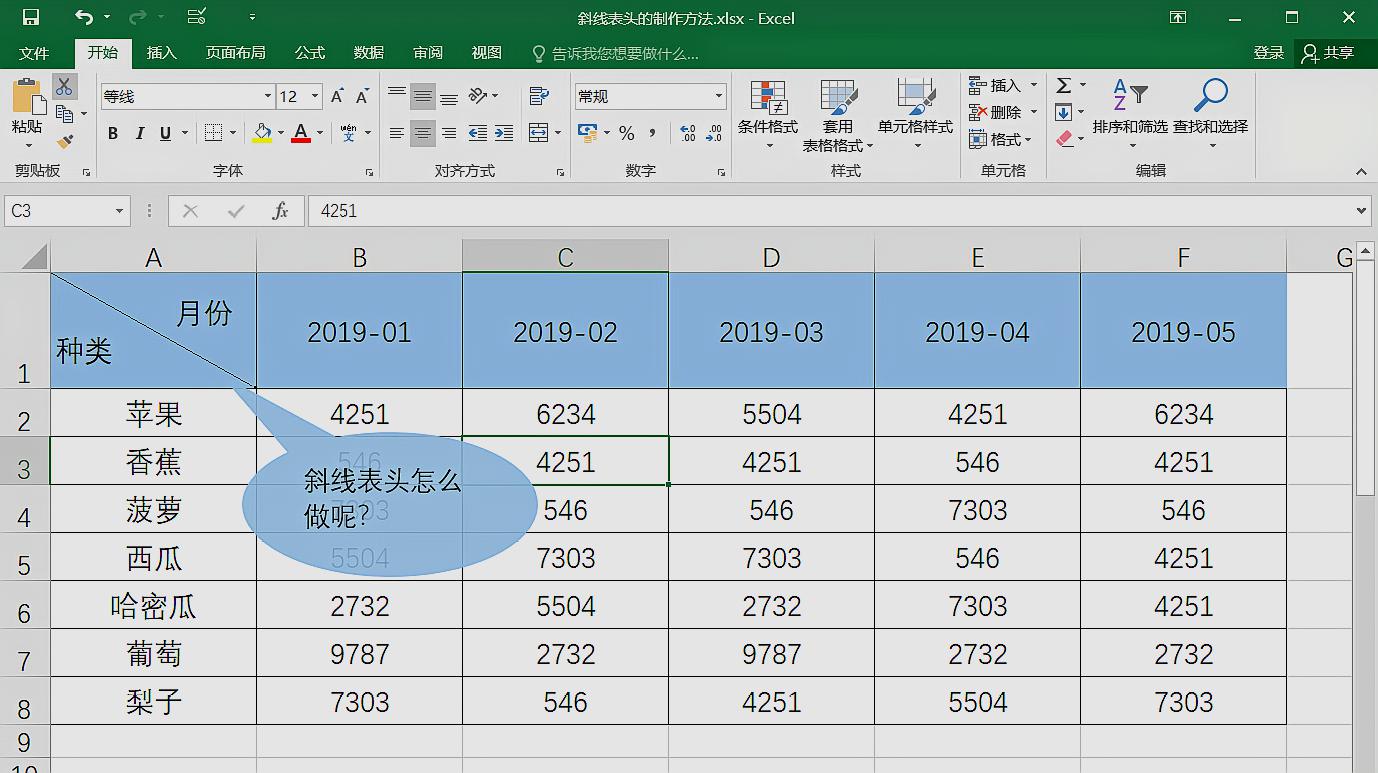Clear contents with the eraser icon

[1064, 139]
